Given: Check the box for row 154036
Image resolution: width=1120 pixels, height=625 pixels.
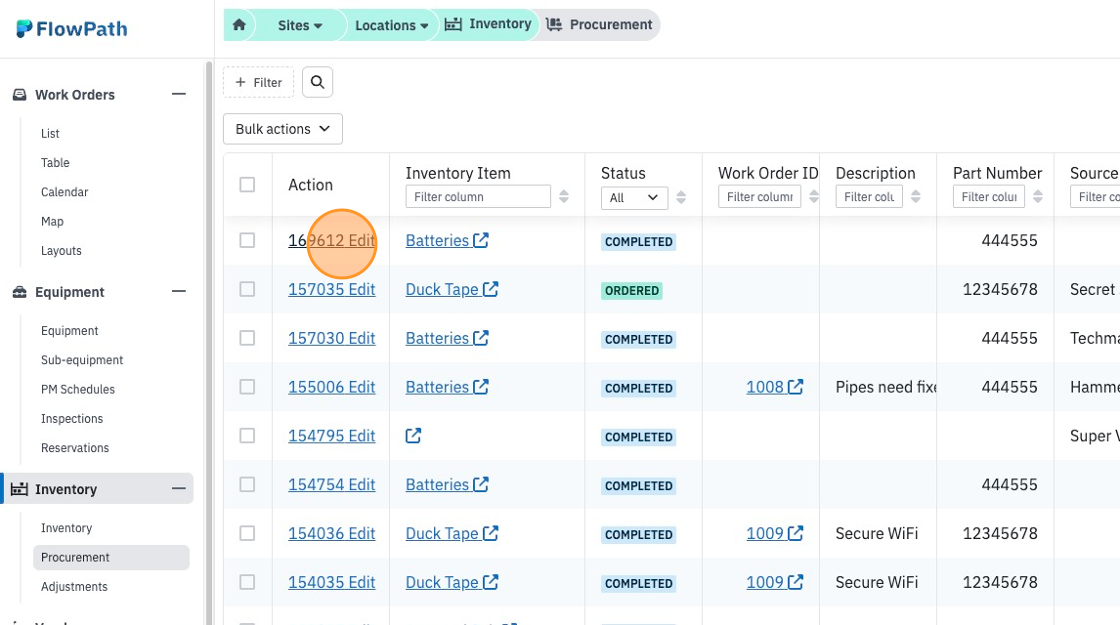Looking at the screenshot, I should pos(247,533).
